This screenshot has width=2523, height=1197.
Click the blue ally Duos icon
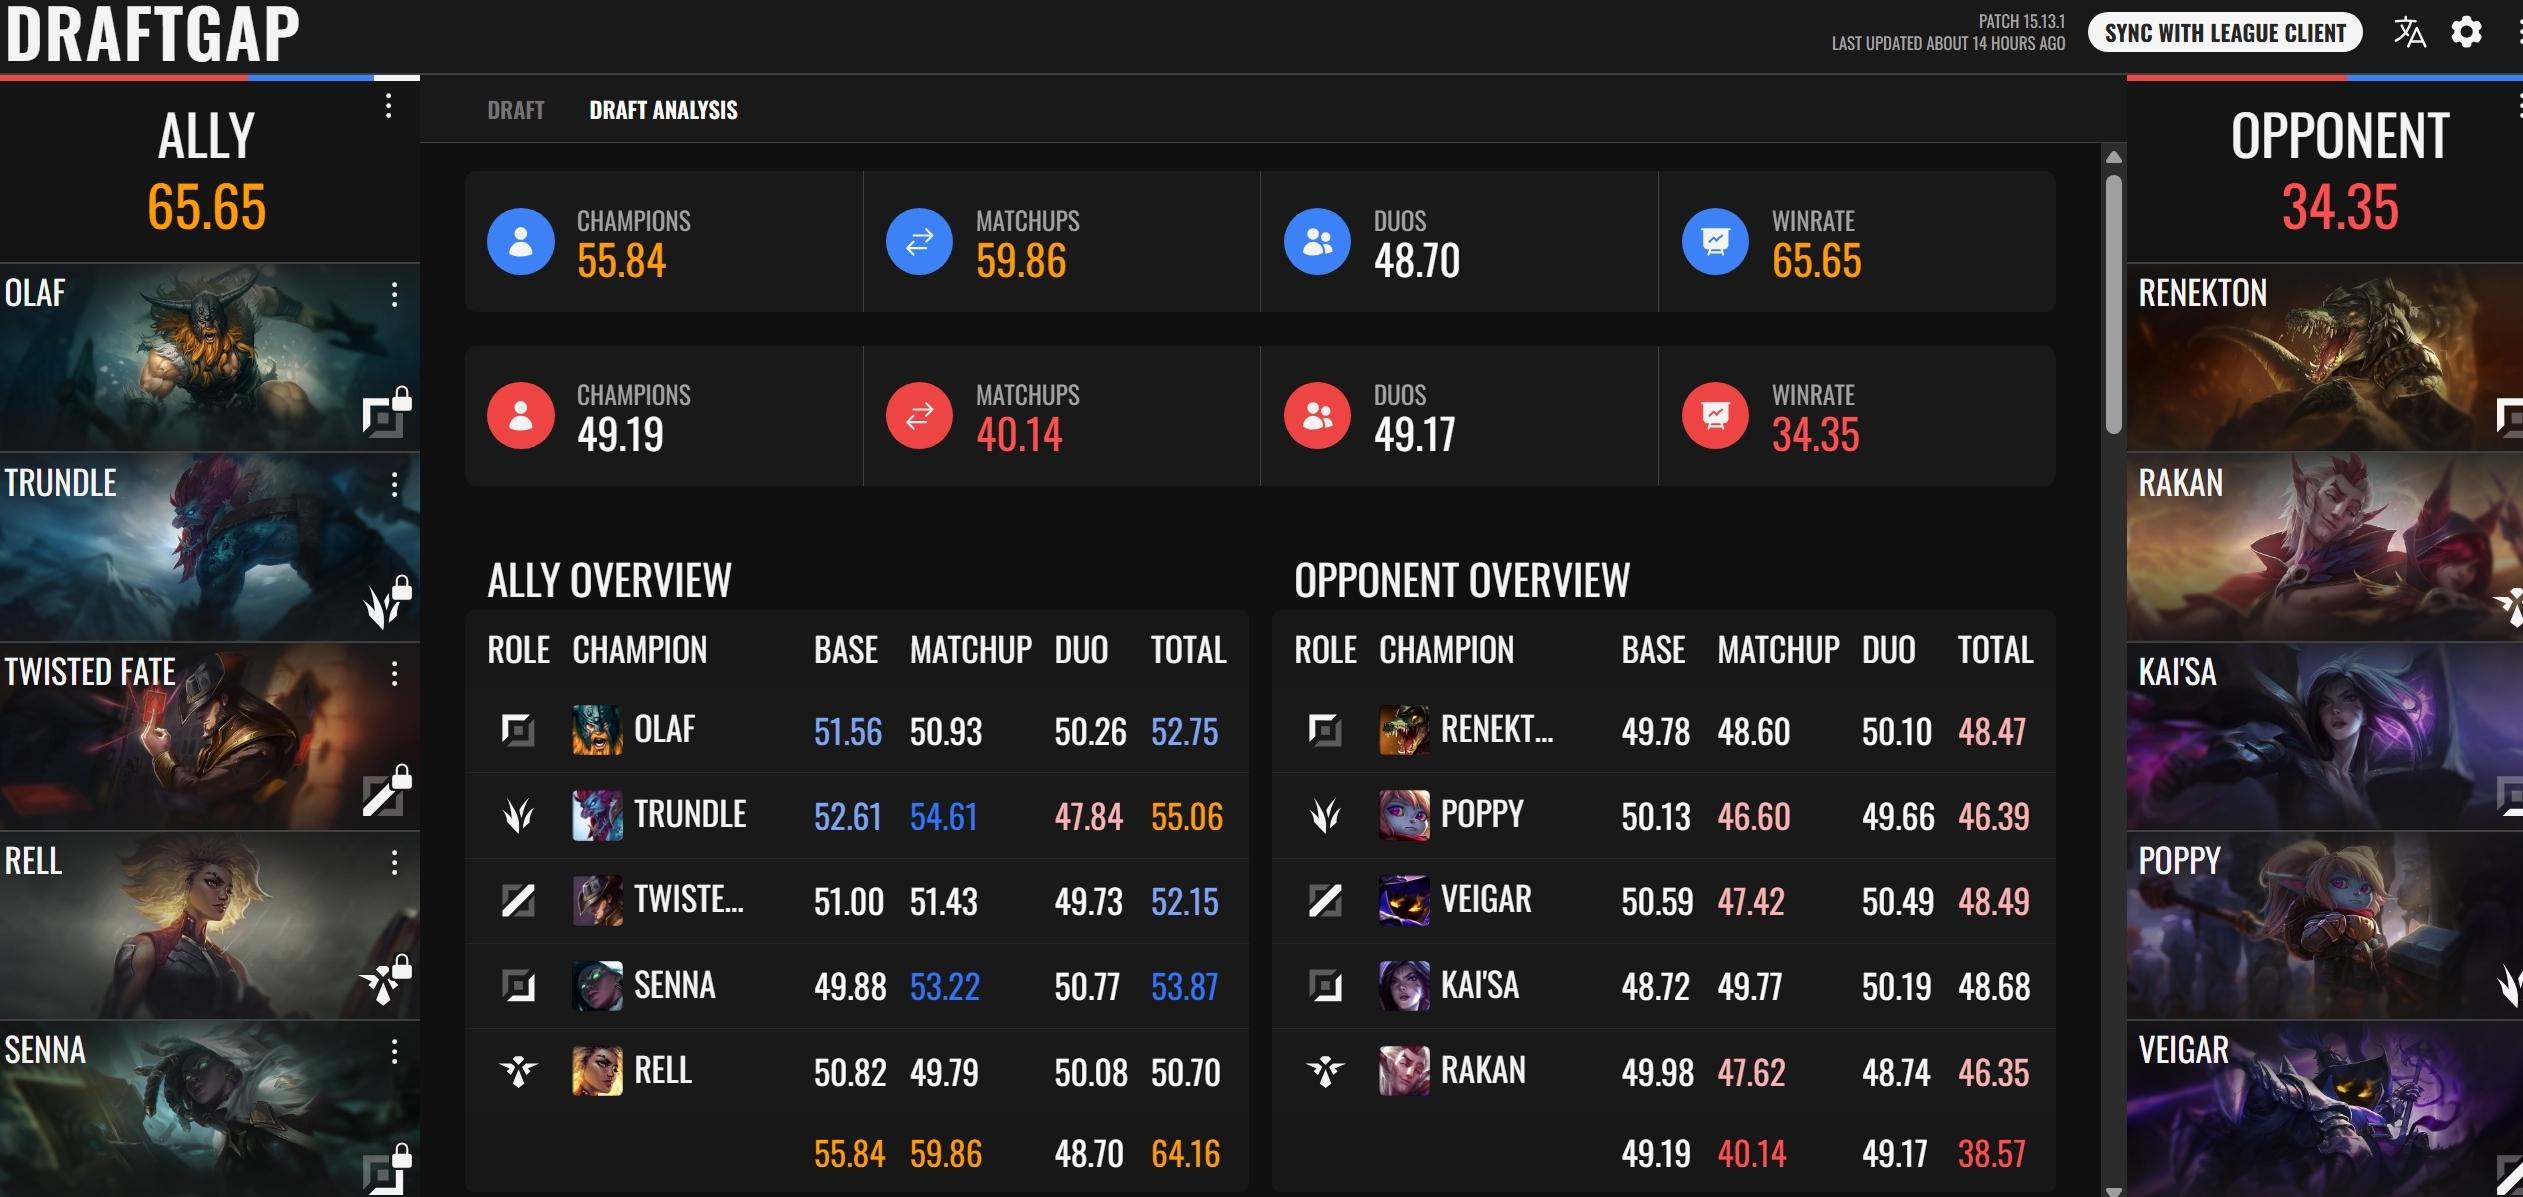pos(1317,241)
